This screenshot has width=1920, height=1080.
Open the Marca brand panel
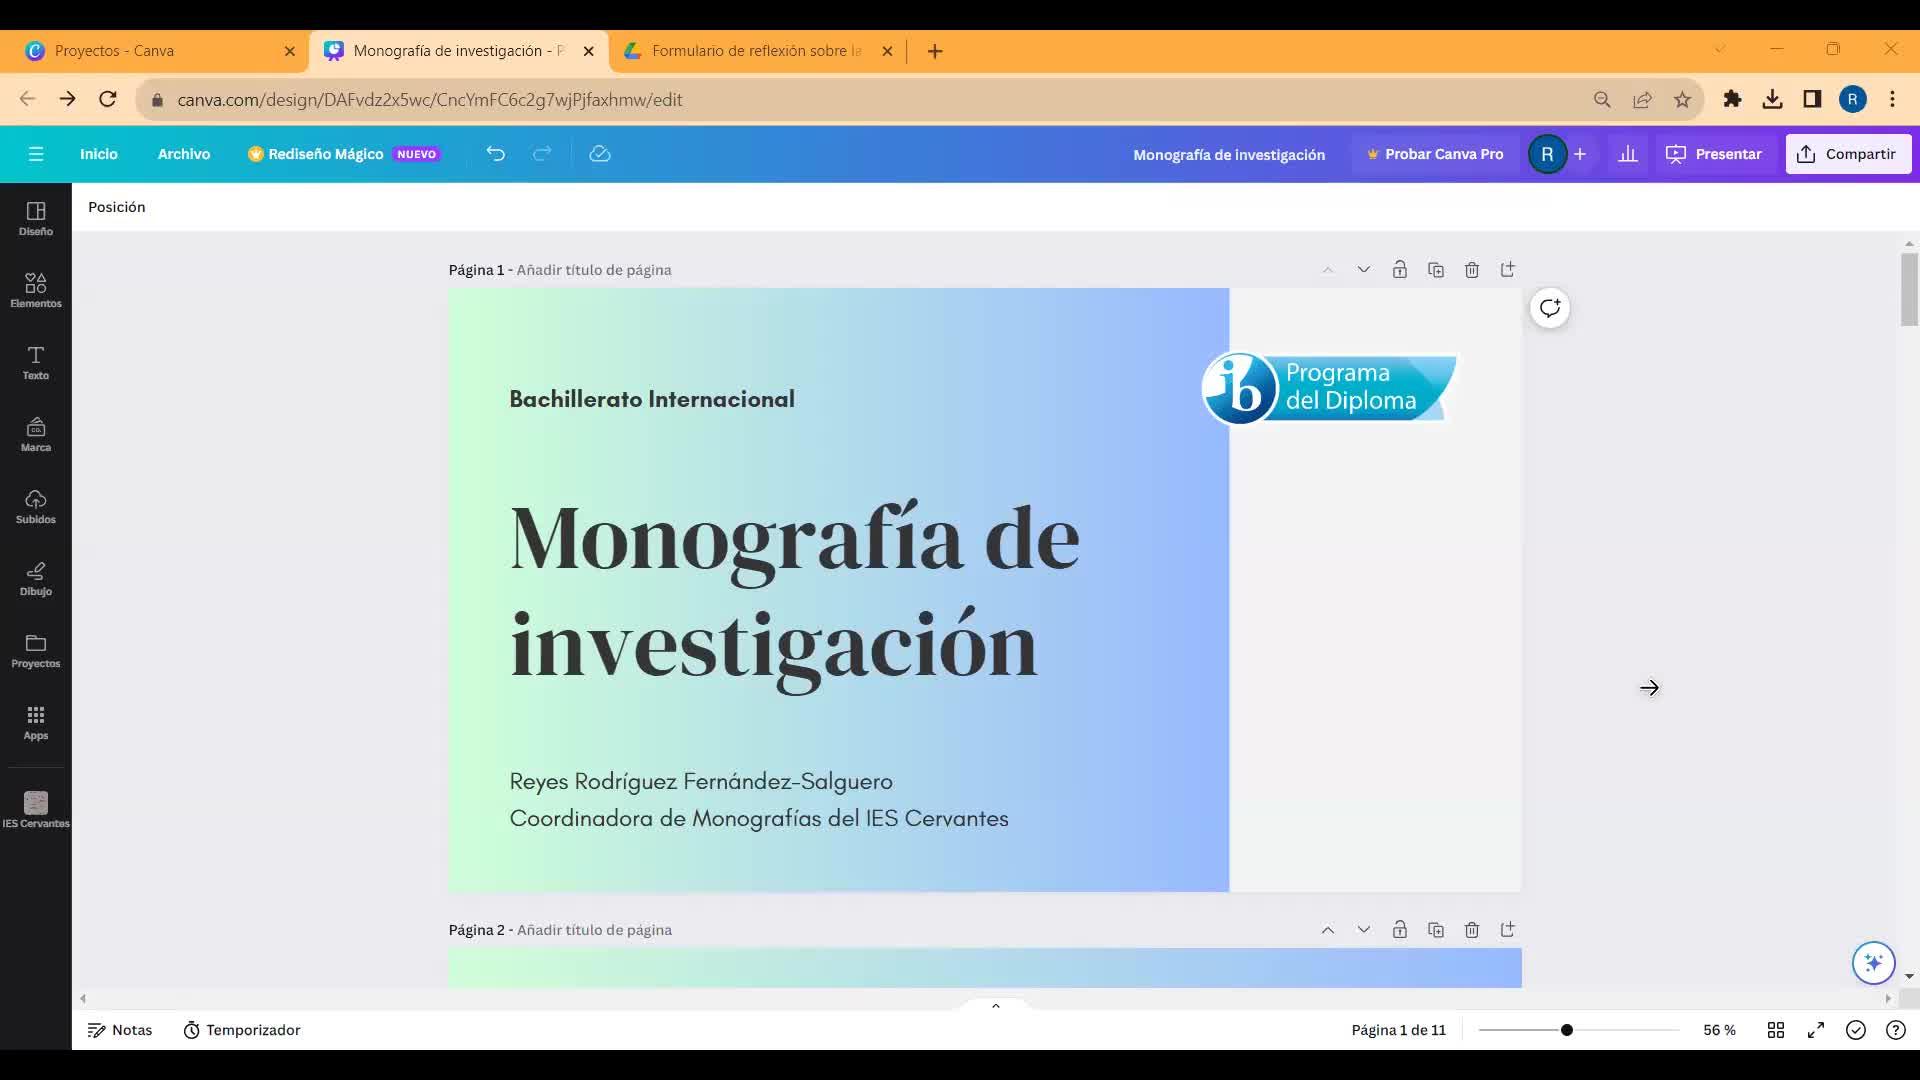click(35, 434)
